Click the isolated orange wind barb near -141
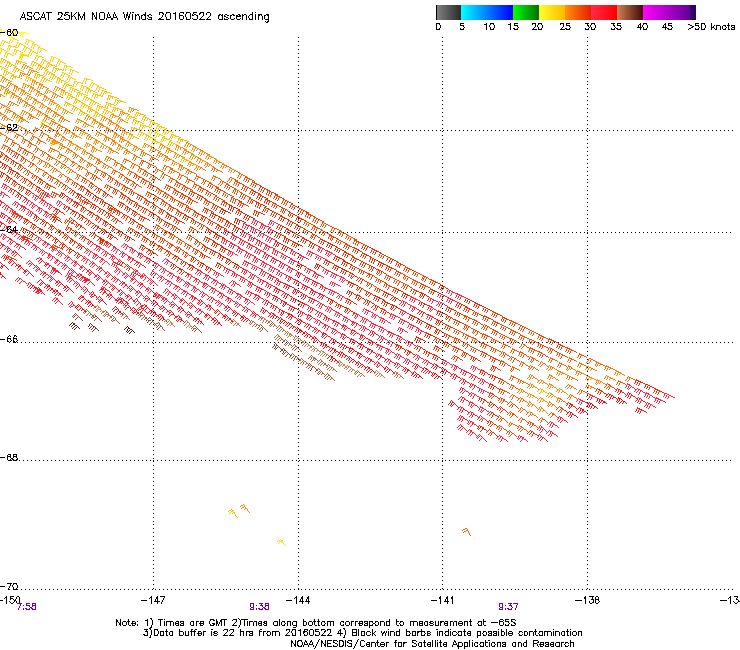Viewport: 740px width, 650px height. (x=466, y=532)
